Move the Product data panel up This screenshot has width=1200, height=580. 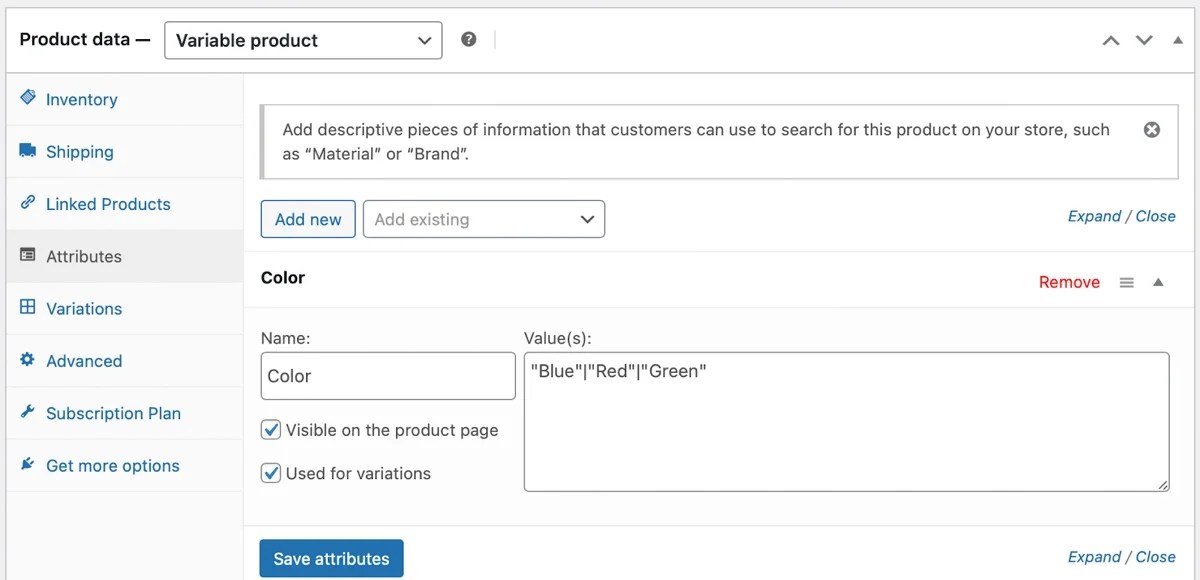(x=1110, y=40)
